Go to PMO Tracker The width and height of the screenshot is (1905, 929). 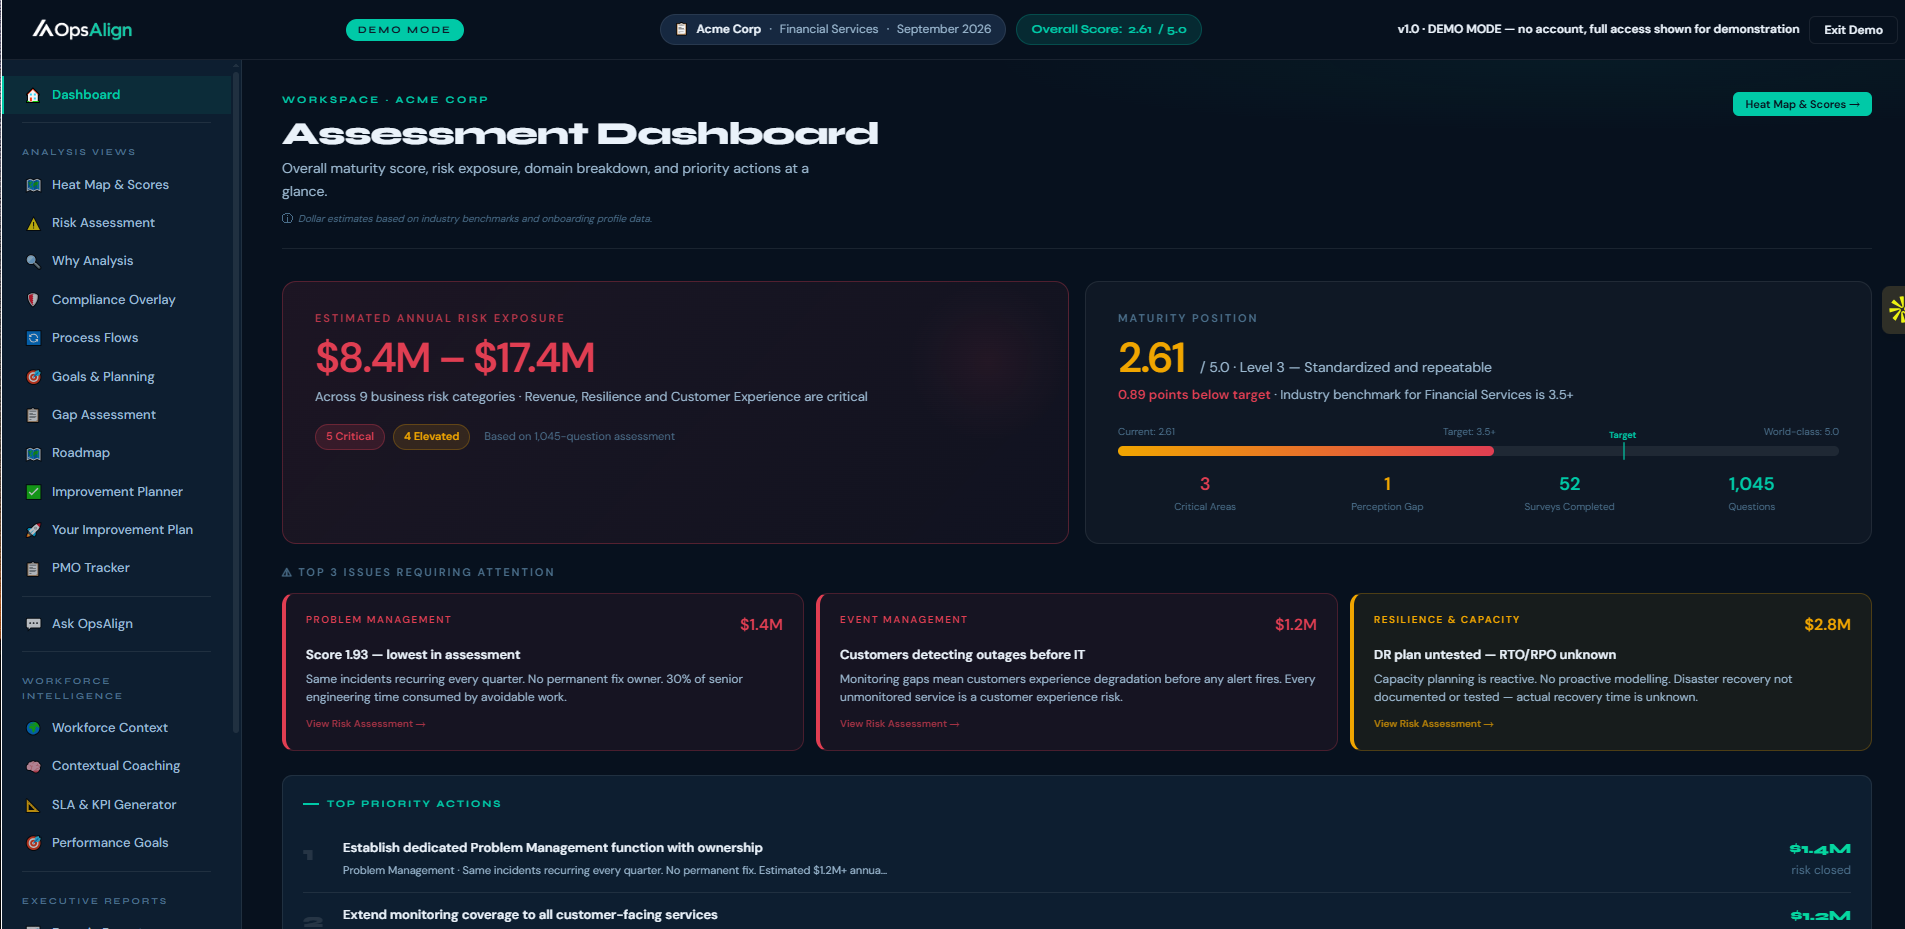coord(118,568)
